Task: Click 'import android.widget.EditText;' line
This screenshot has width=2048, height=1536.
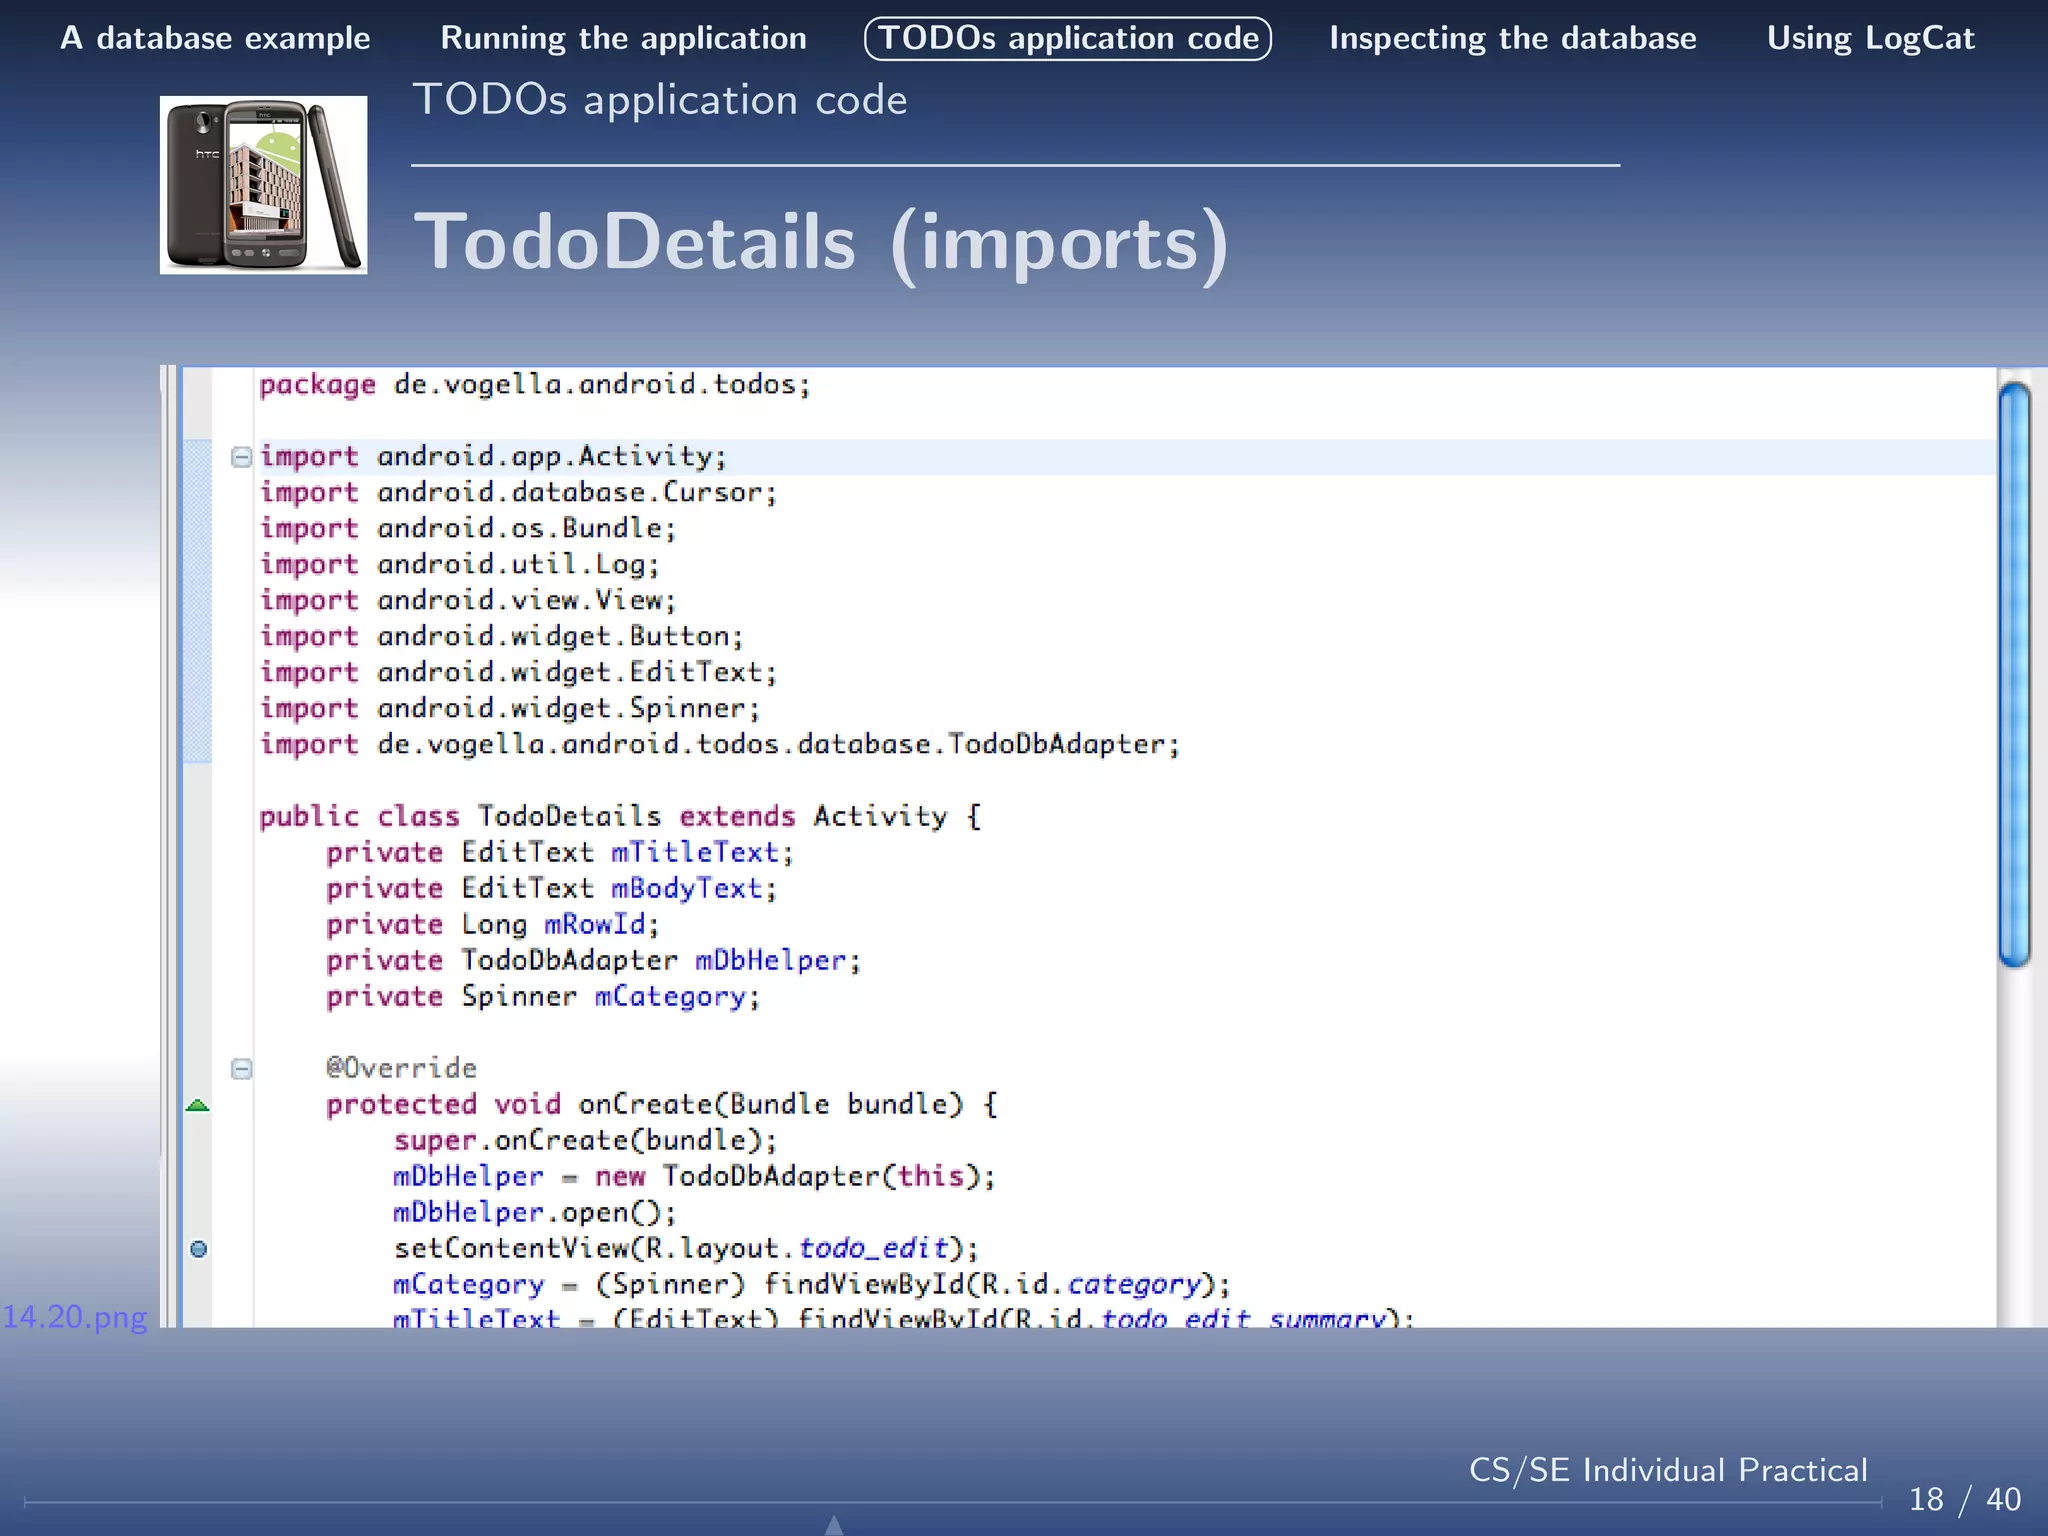Action: [x=518, y=673]
